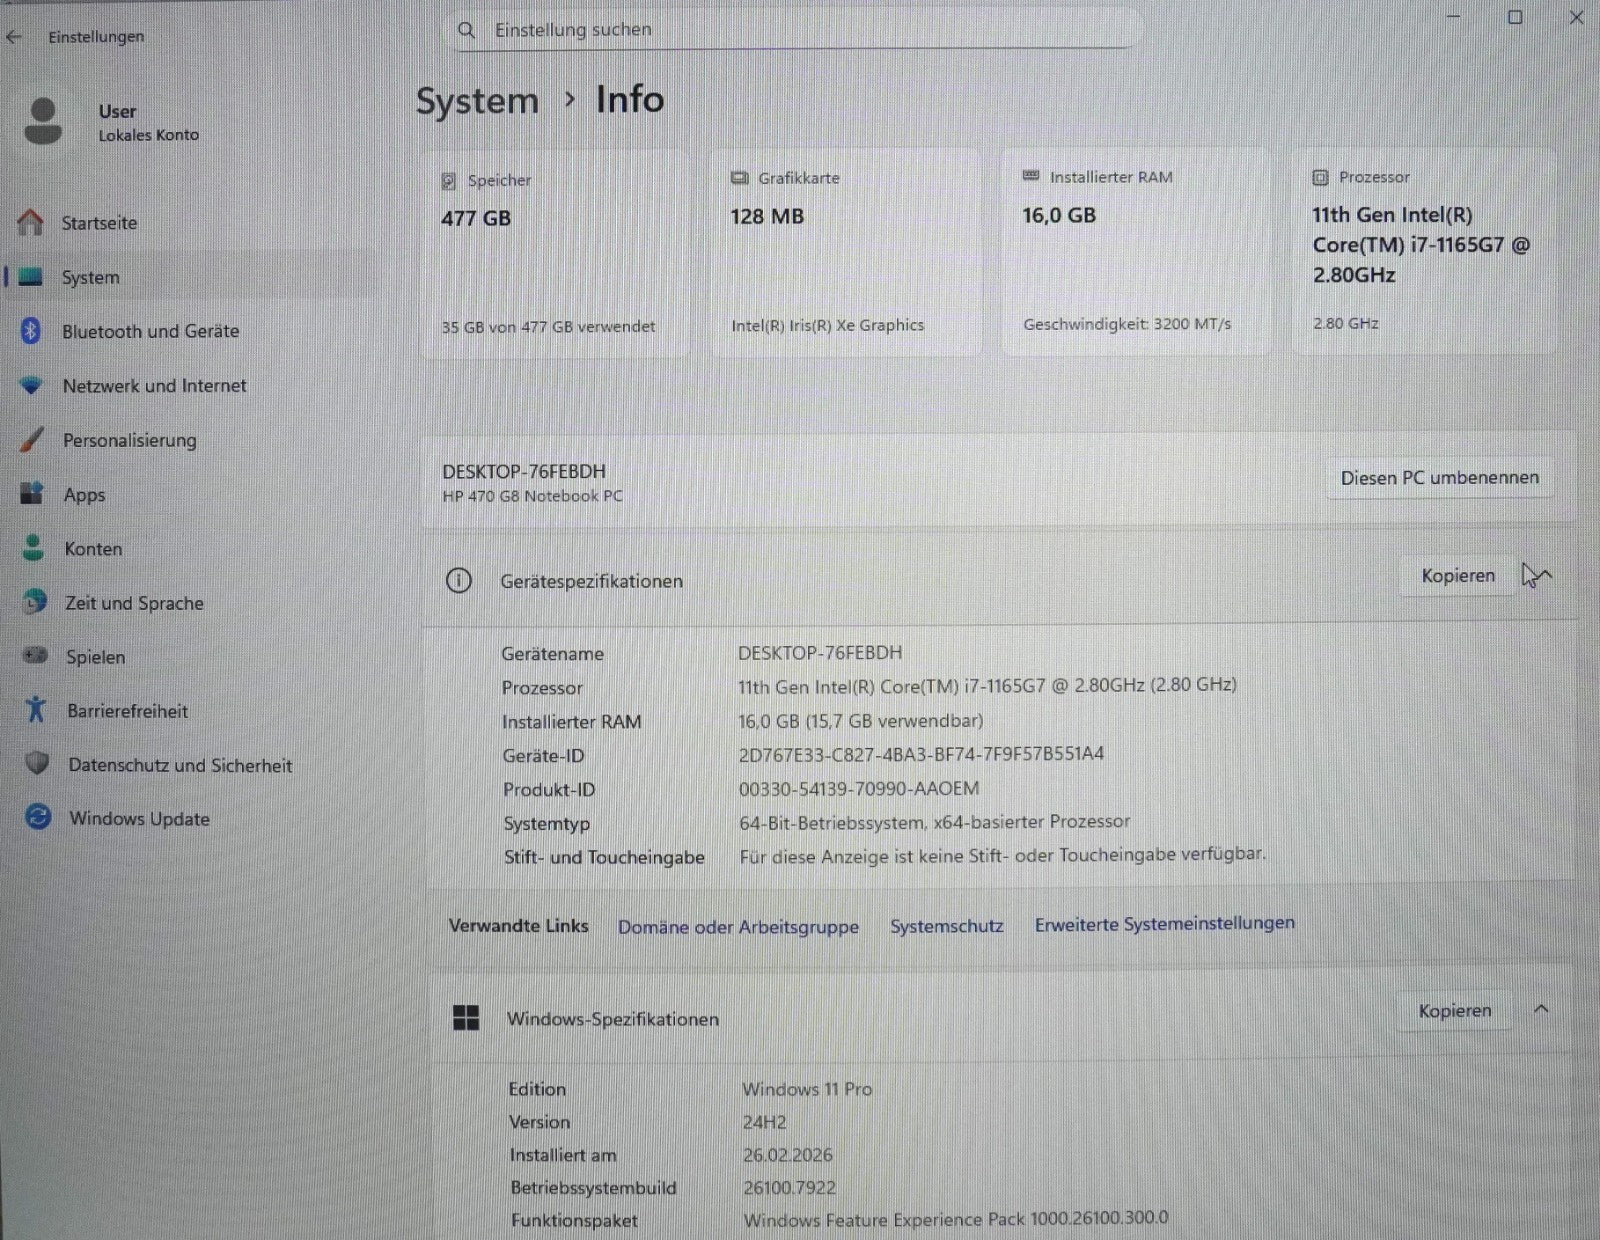Copy the Gerätespezifikationen with Kopieren
1600x1240 pixels.
point(1458,576)
